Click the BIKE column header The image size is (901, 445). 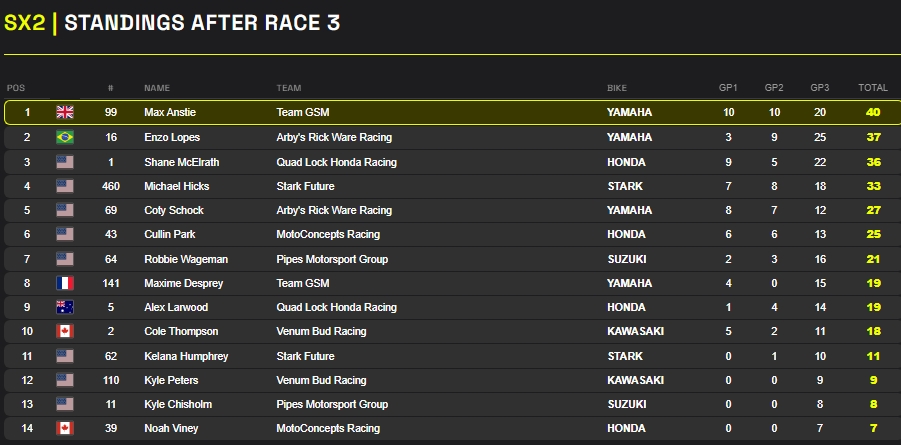[x=618, y=88]
